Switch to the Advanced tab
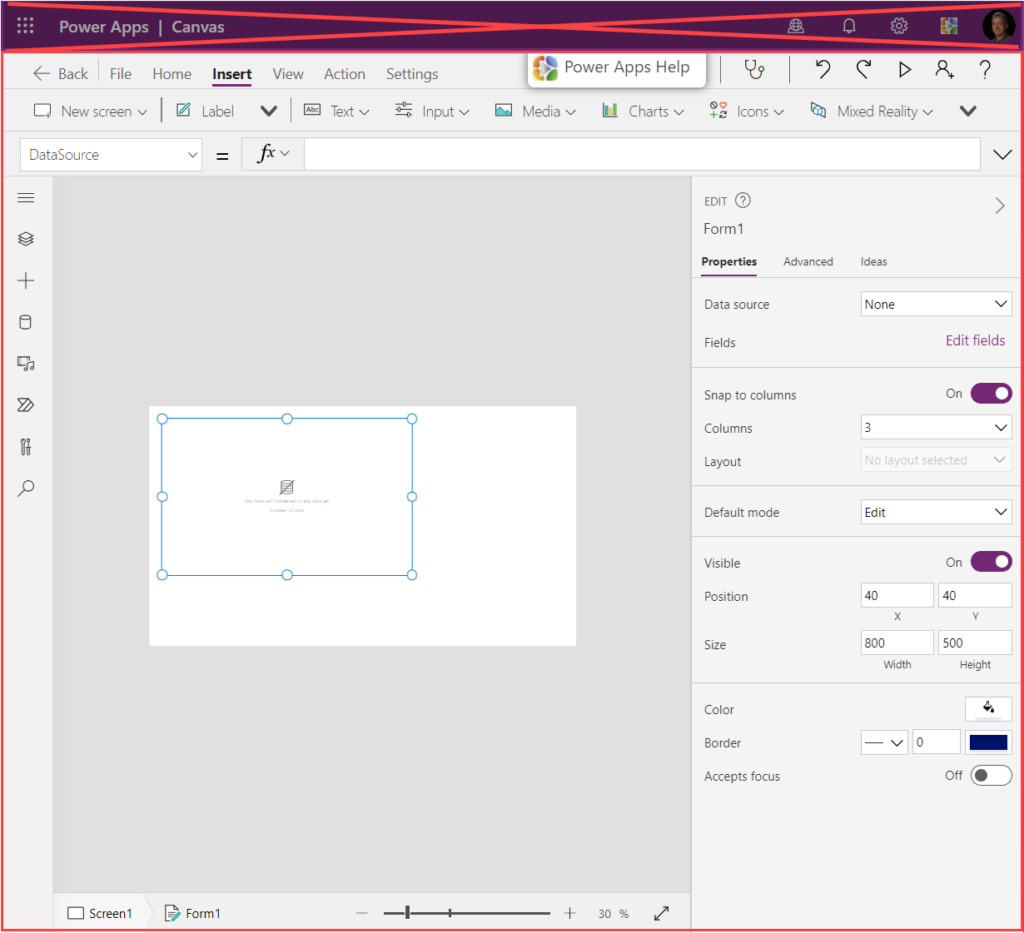Viewport: 1024px width, 933px height. click(x=807, y=262)
